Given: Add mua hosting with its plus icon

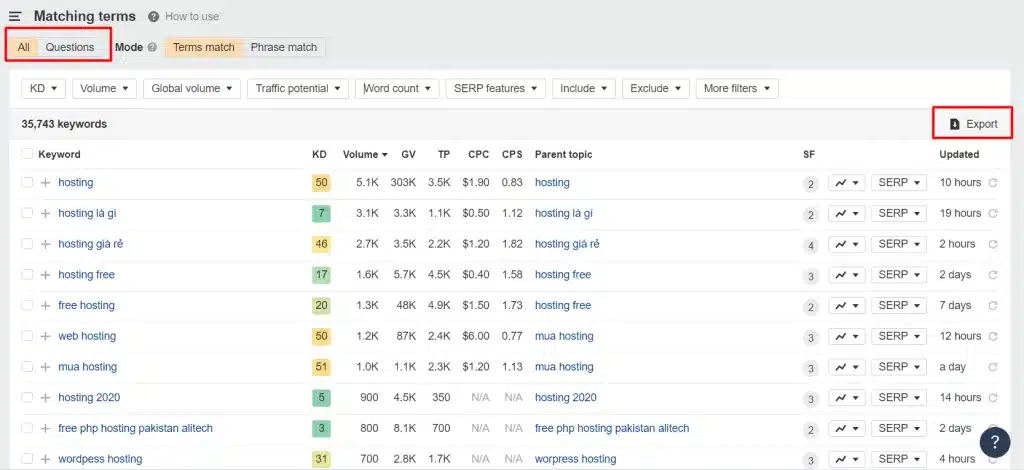Looking at the screenshot, I should 45,367.
